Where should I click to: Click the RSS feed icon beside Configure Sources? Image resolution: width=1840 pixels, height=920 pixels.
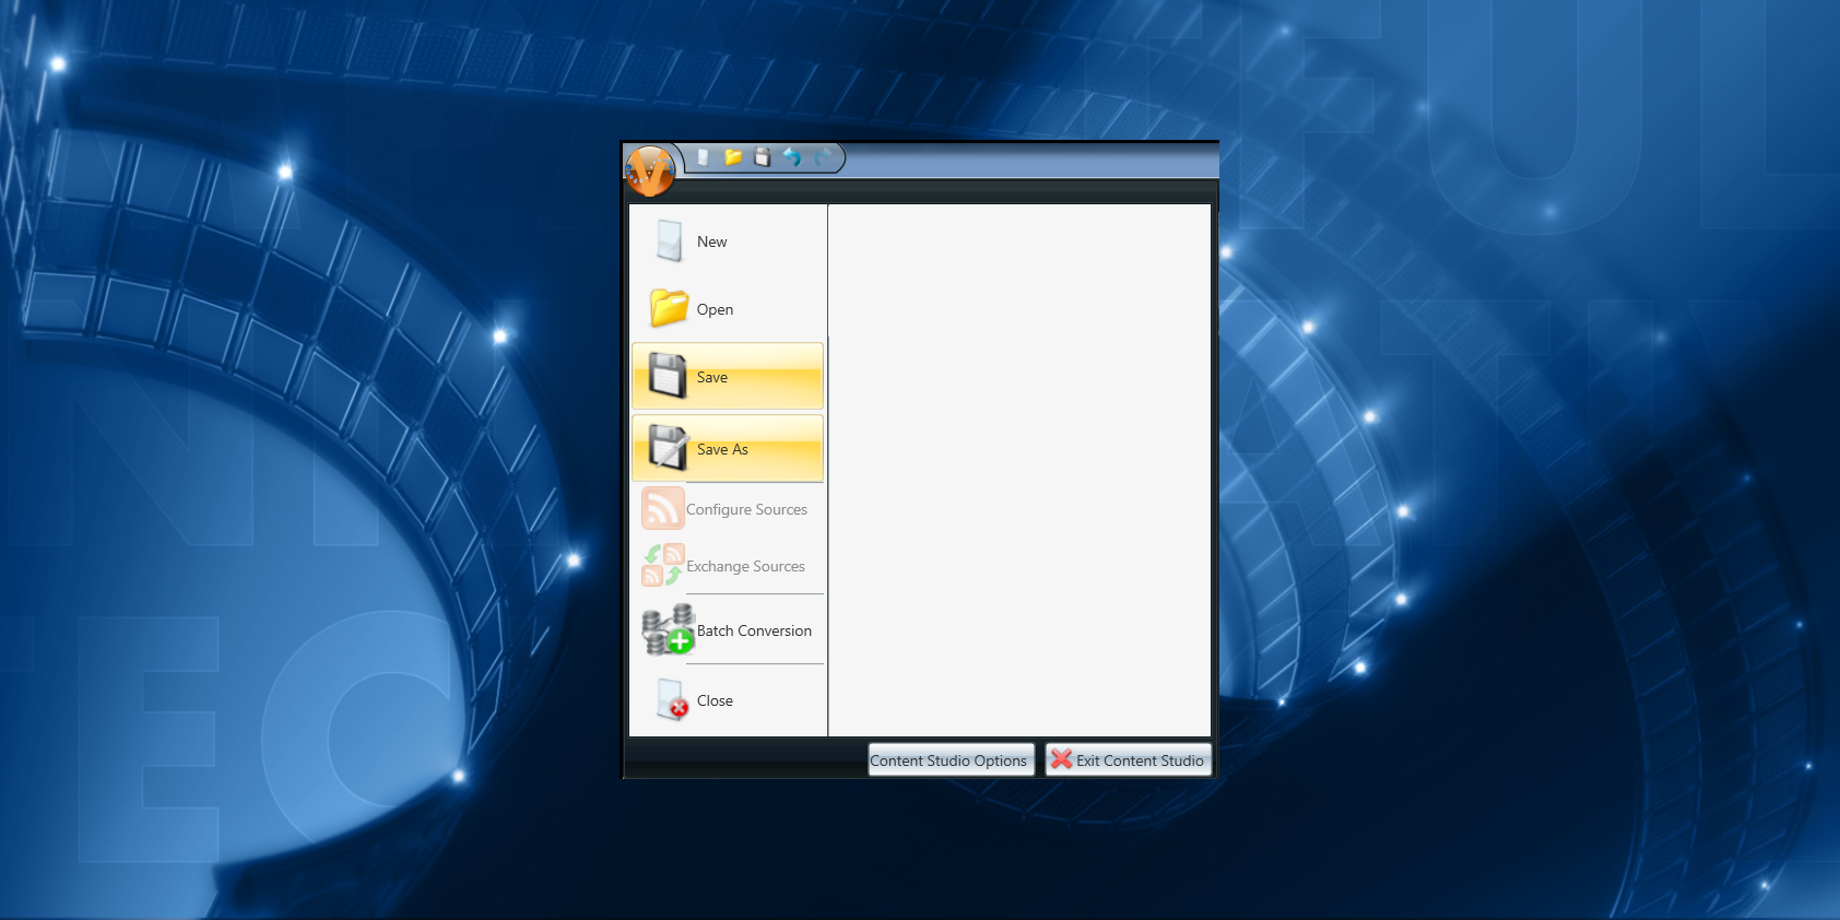click(662, 508)
